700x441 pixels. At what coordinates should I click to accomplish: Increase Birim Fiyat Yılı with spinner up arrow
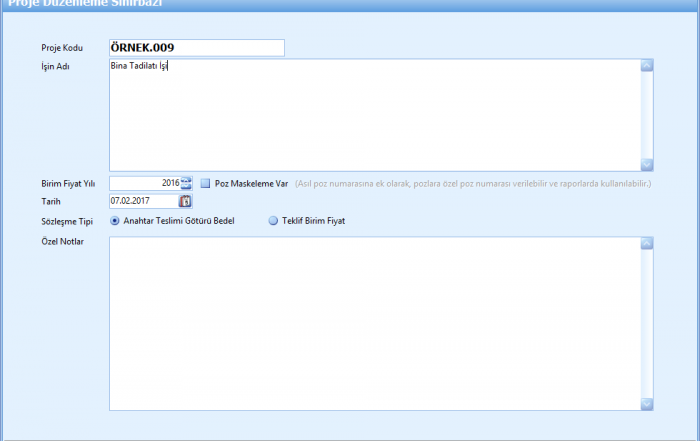[186, 180]
